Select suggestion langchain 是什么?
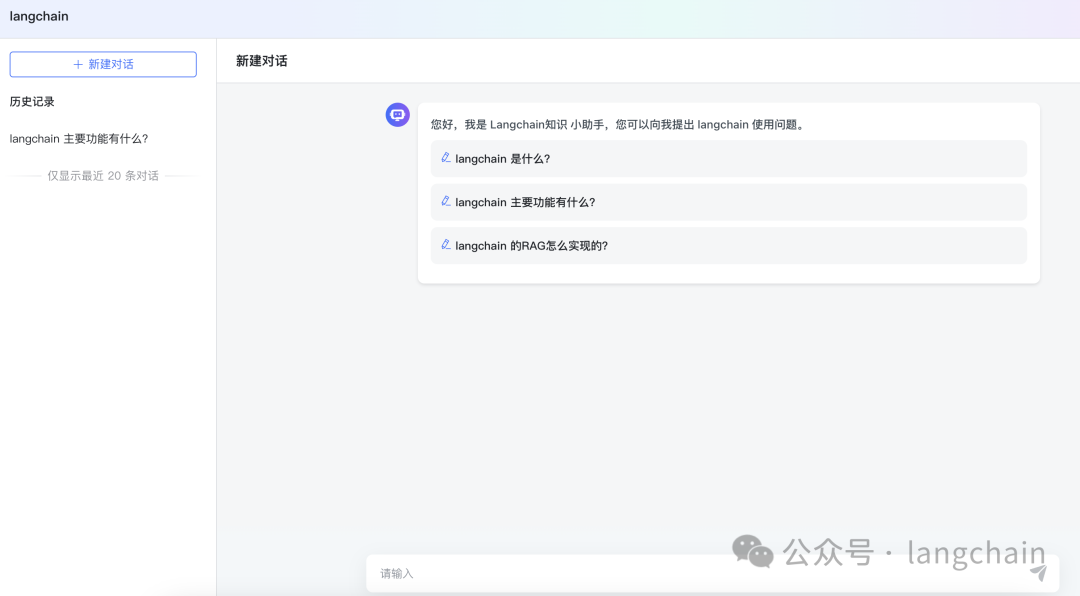The image size is (1080, 596). (728, 158)
